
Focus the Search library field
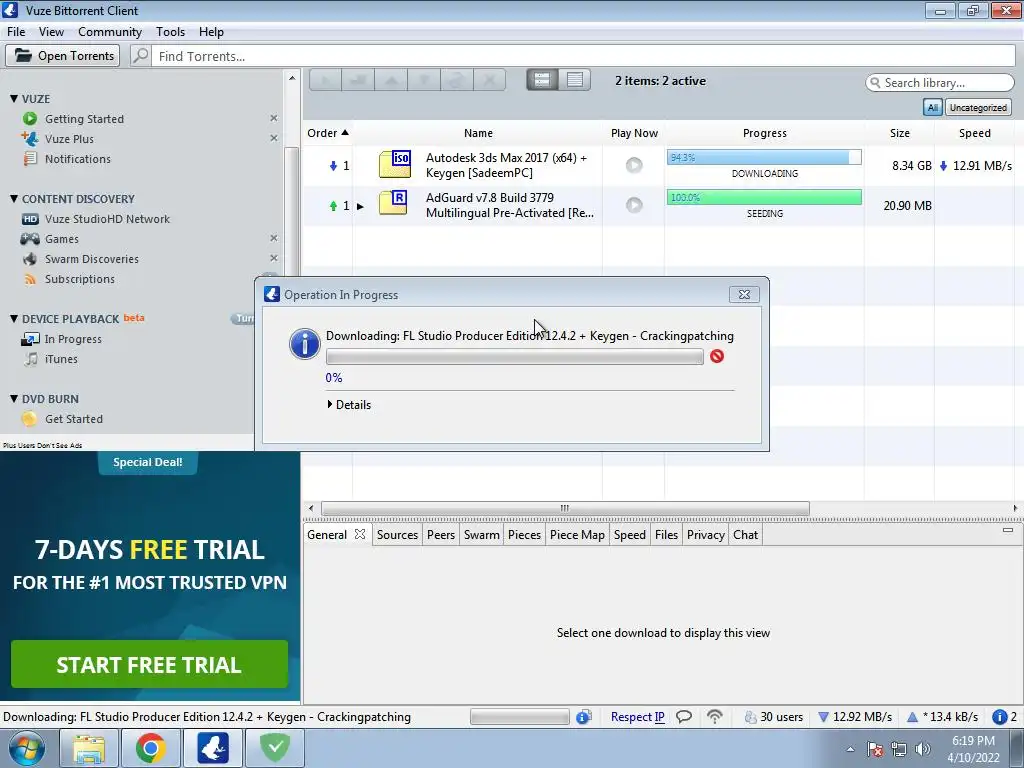coord(940,83)
